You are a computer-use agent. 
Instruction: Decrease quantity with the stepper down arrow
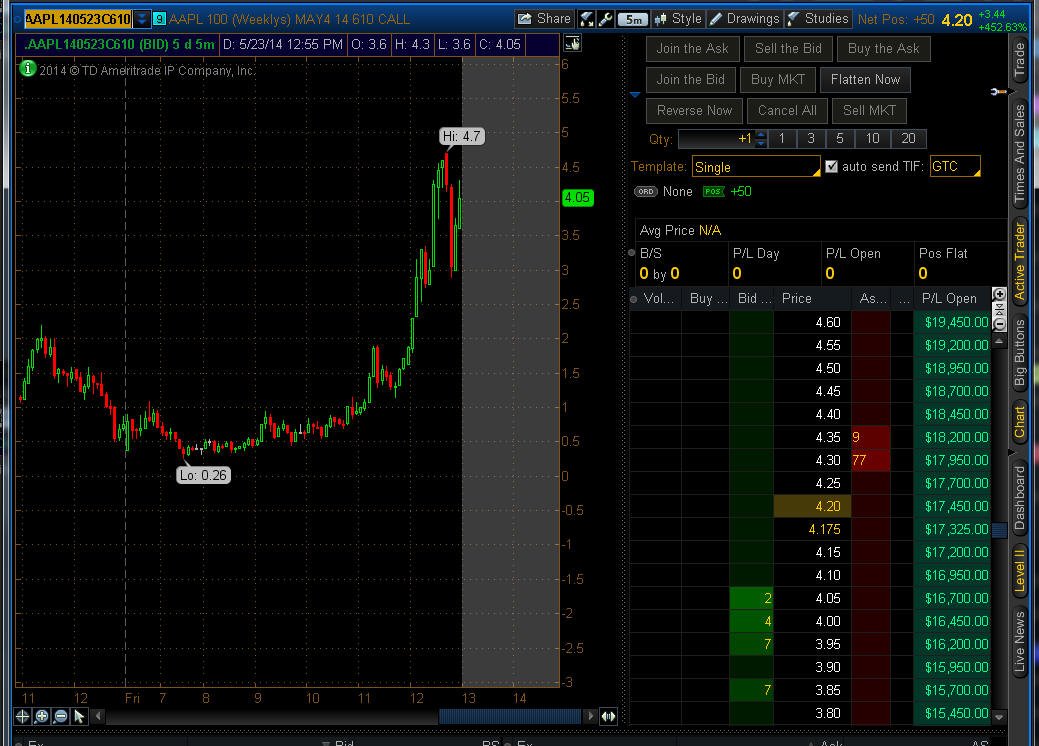pos(761,143)
